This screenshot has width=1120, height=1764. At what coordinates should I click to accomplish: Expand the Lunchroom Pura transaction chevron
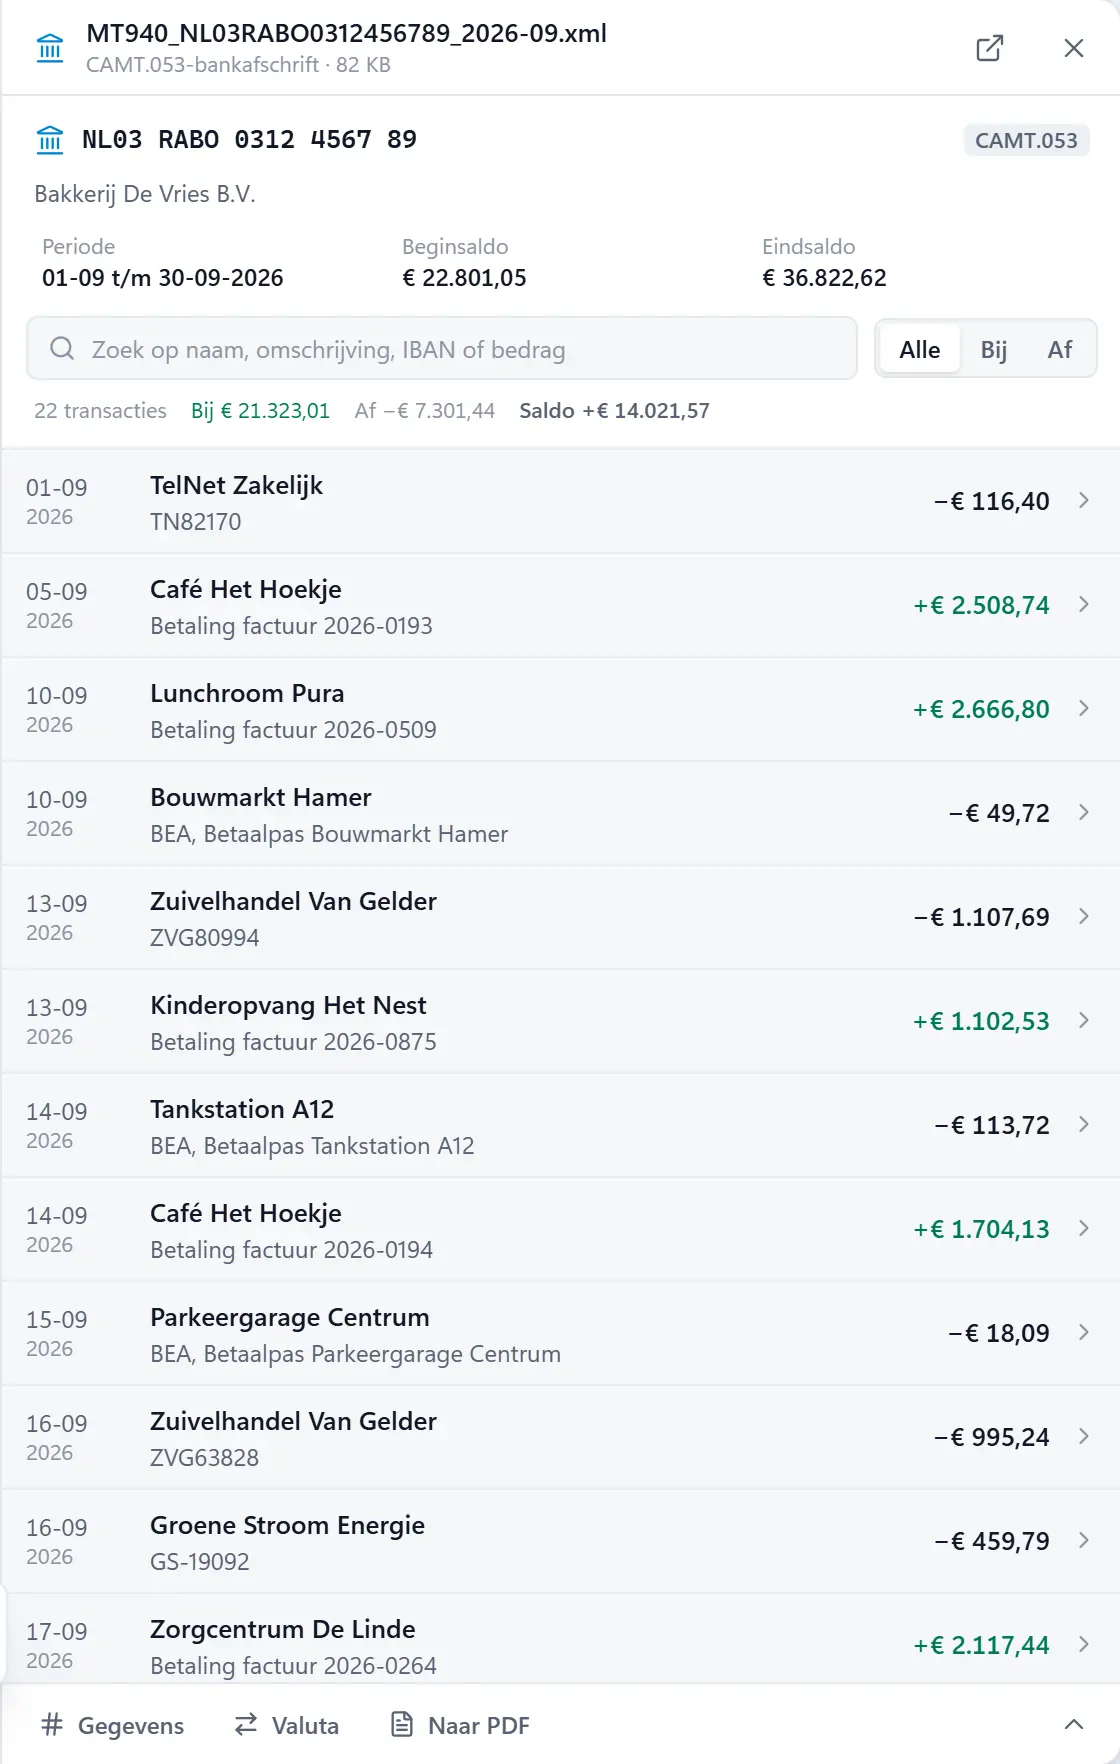pos(1084,709)
